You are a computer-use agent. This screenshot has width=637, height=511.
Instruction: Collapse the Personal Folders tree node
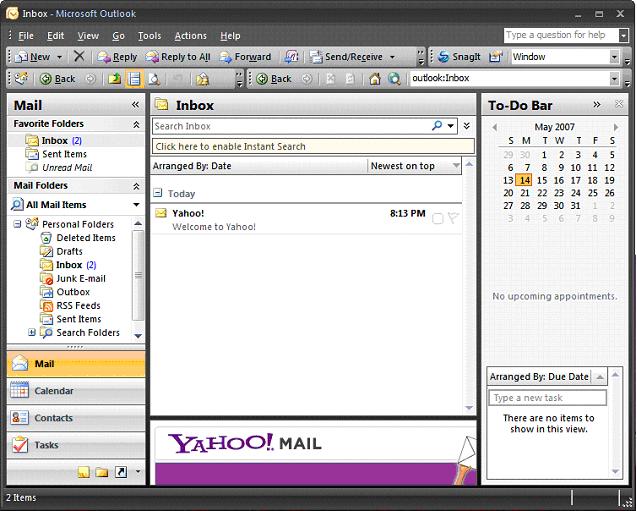pos(17,224)
